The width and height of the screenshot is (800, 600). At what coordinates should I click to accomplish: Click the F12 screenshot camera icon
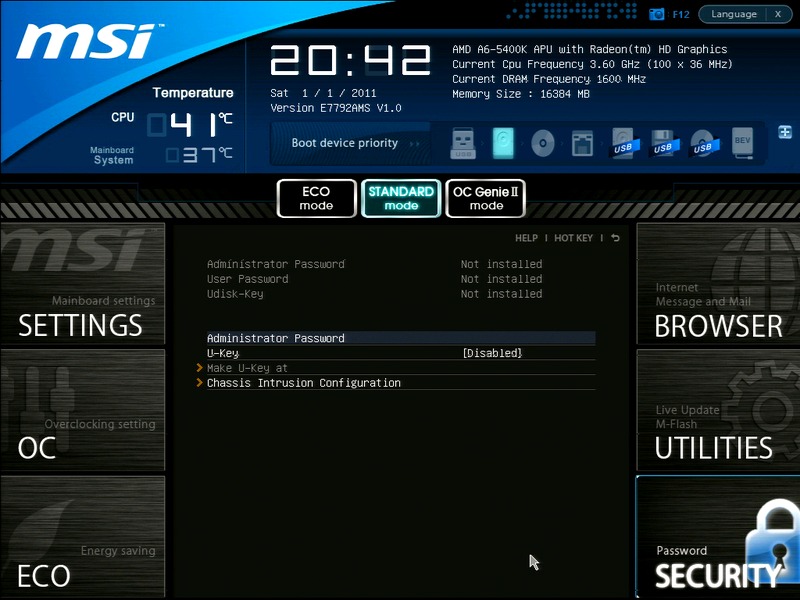656,14
